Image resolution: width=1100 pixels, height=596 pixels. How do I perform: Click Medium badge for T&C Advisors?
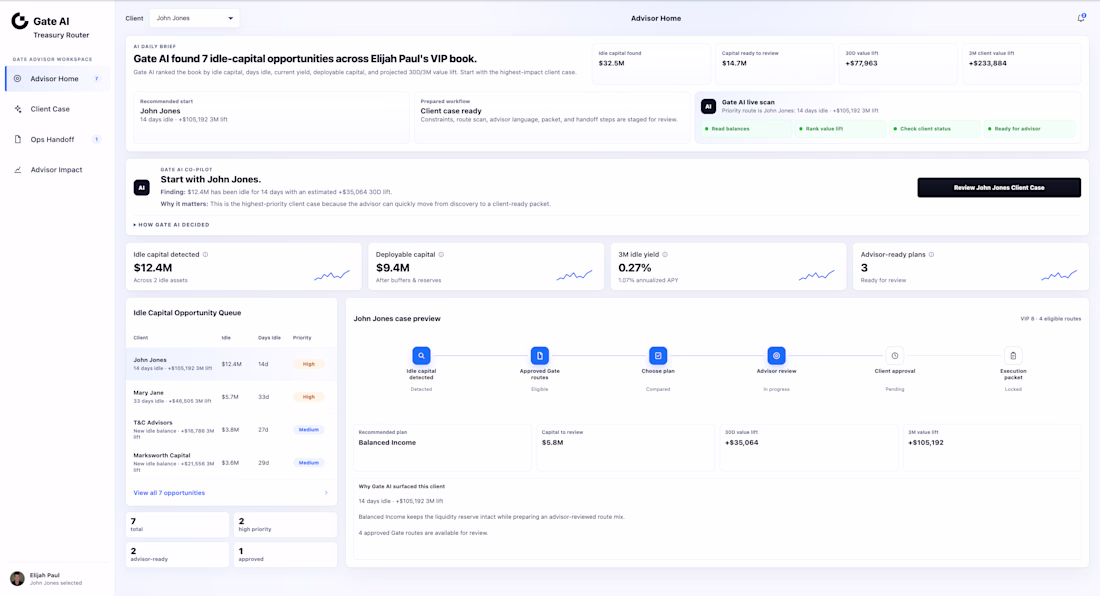[x=309, y=430]
